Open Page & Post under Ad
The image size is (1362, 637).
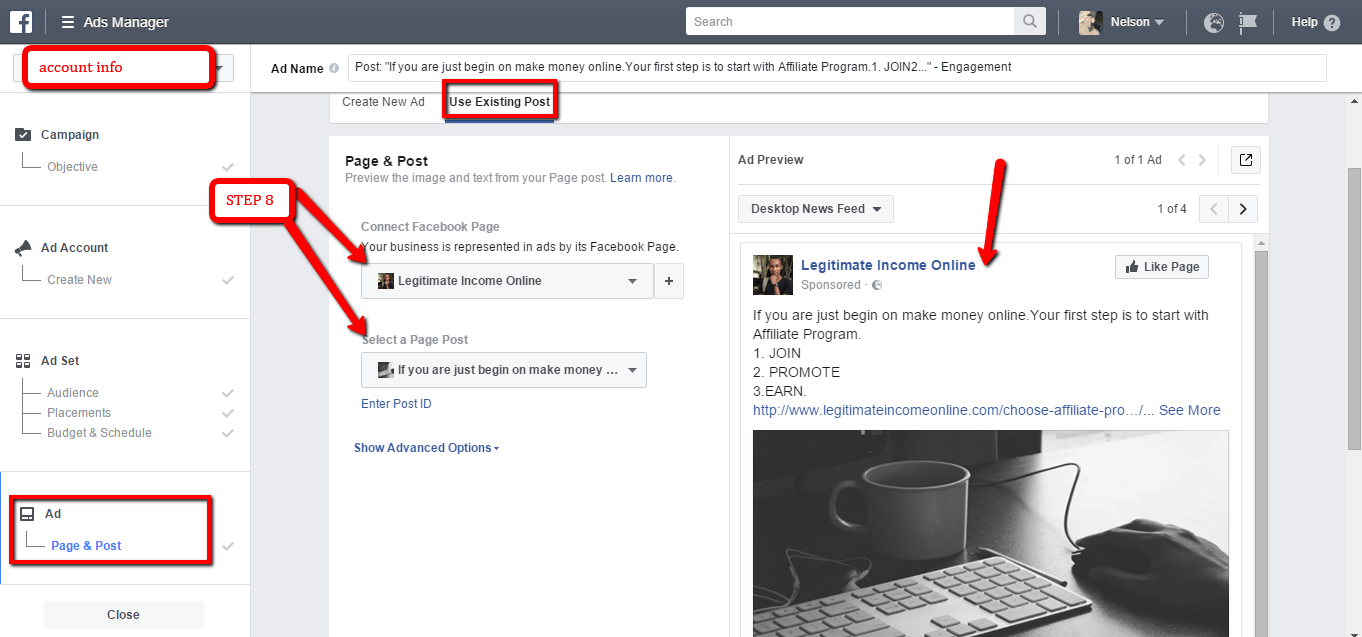pyautogui.click(x=86, y=546)
